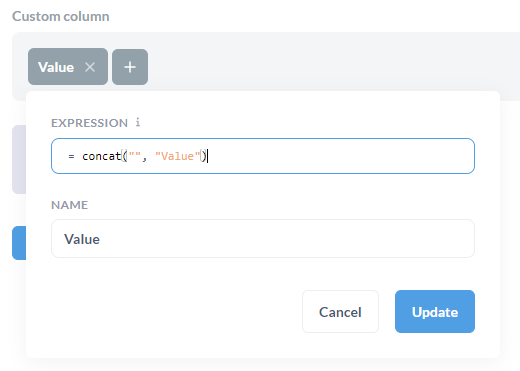This screenshot has height=371, width=520.
Task: Select the Value custom column chip
Action: tap(56, 67)
